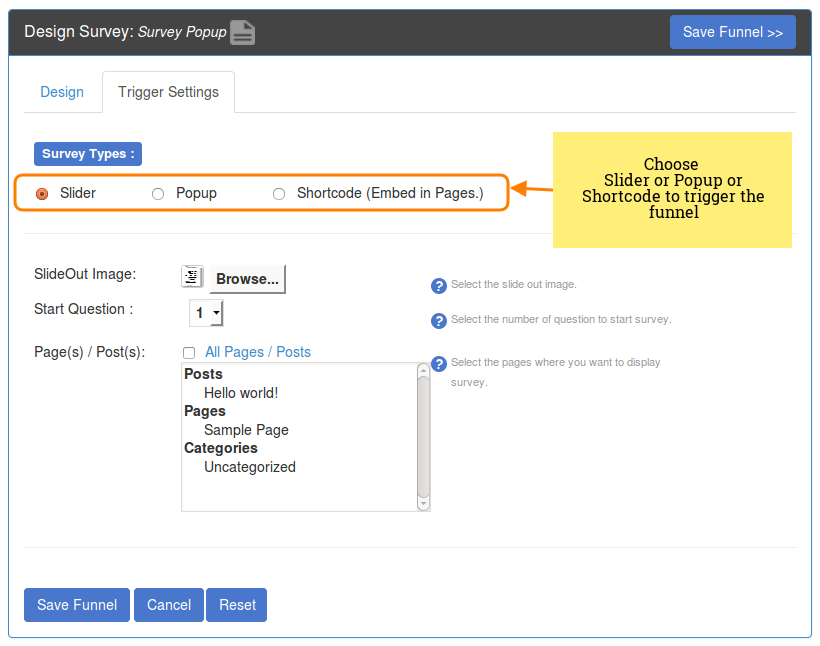Switch to the Design tab

(x=62, y=92)
